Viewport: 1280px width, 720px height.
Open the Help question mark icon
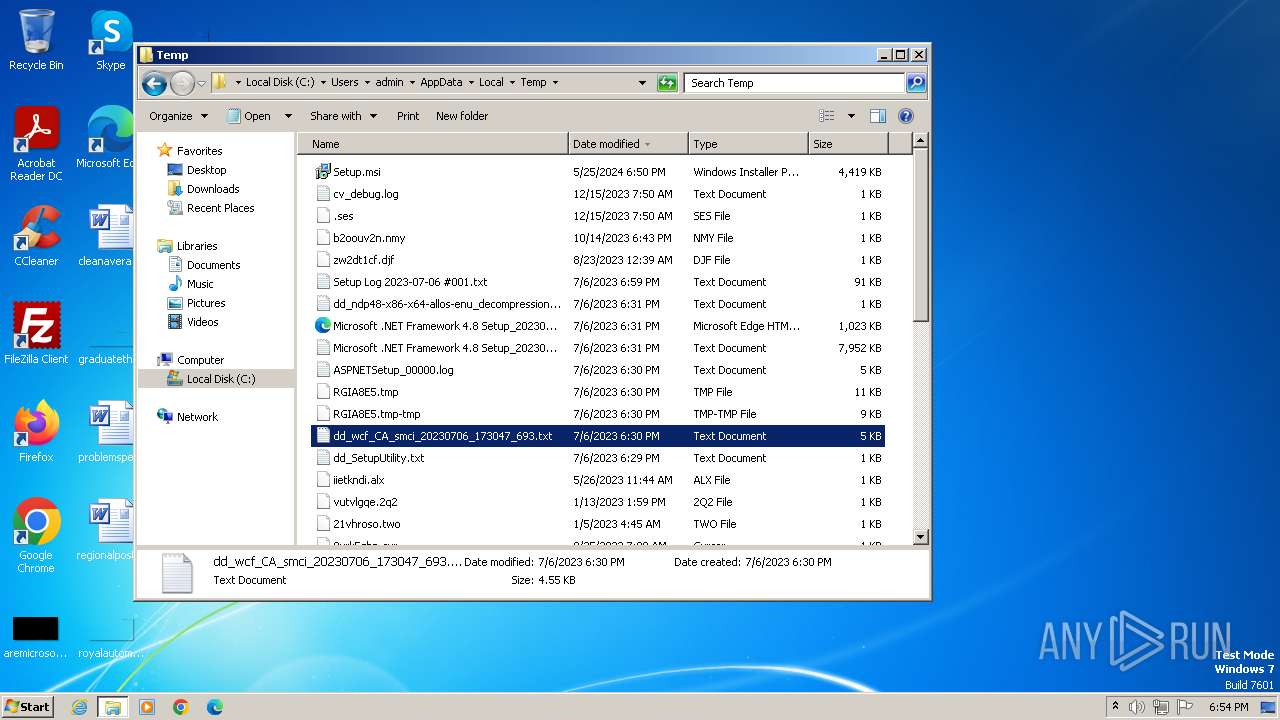pos(905,116)
